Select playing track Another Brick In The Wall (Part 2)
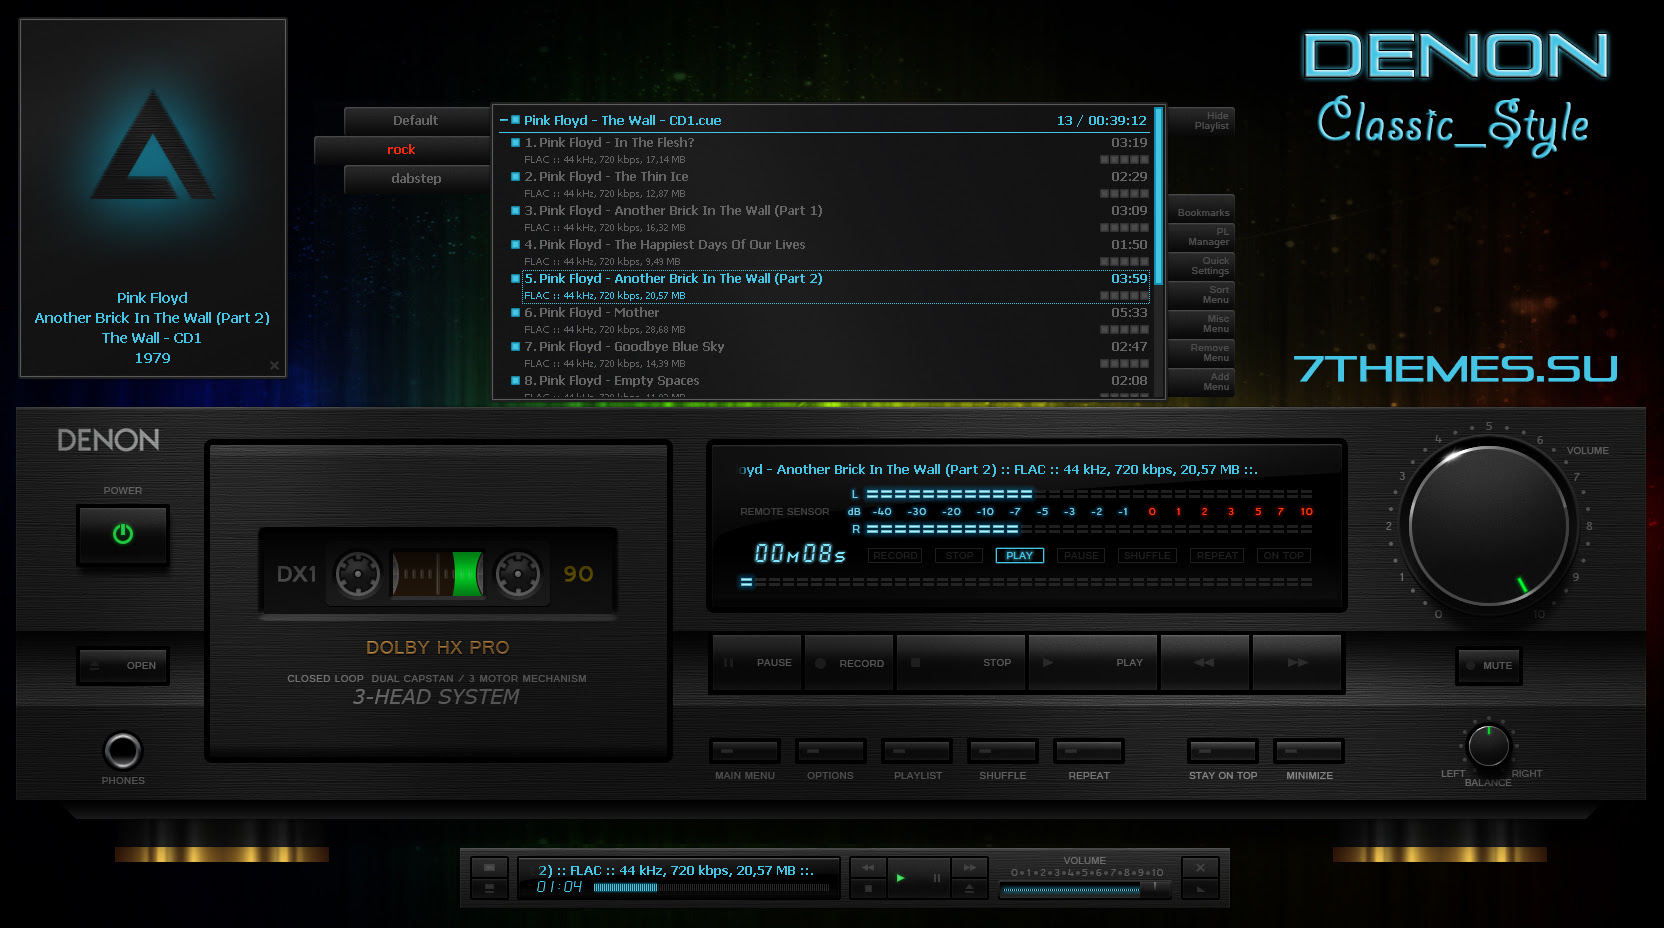 click(836, 286)
